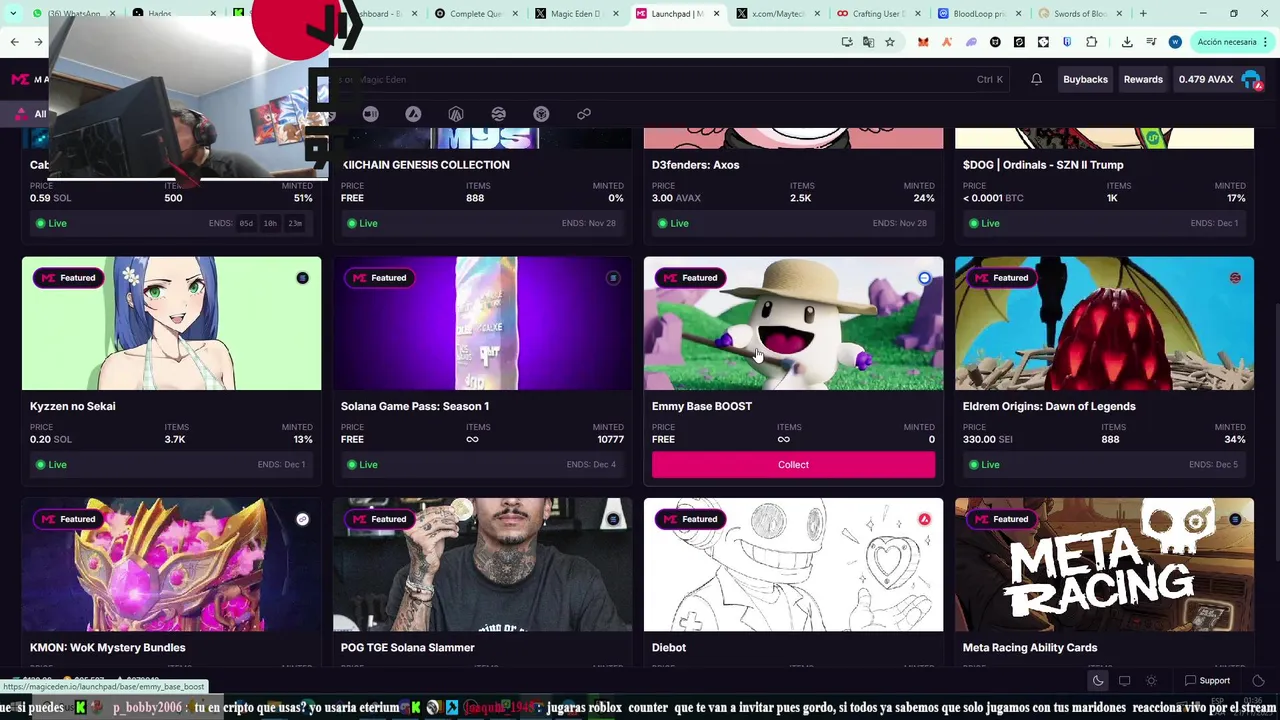
Task: Open the 0.479 AVAX wallet balance
Action: 1205,79
